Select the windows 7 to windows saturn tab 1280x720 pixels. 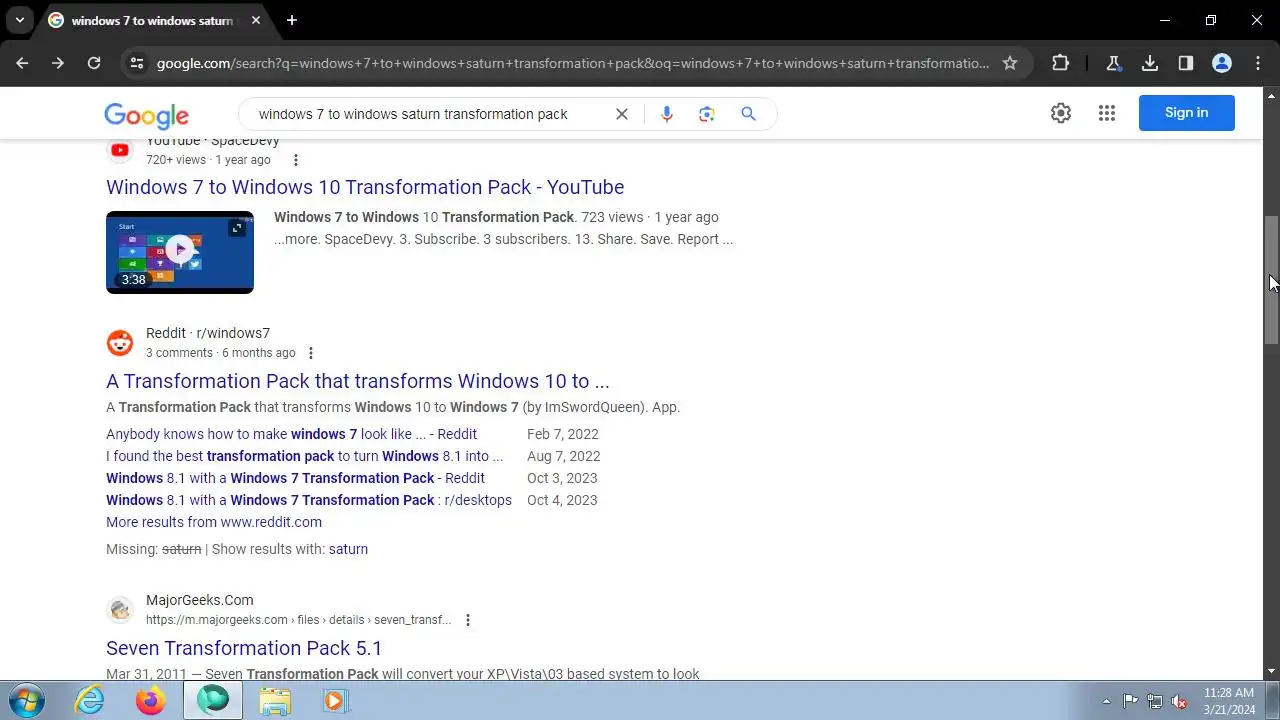153,20
